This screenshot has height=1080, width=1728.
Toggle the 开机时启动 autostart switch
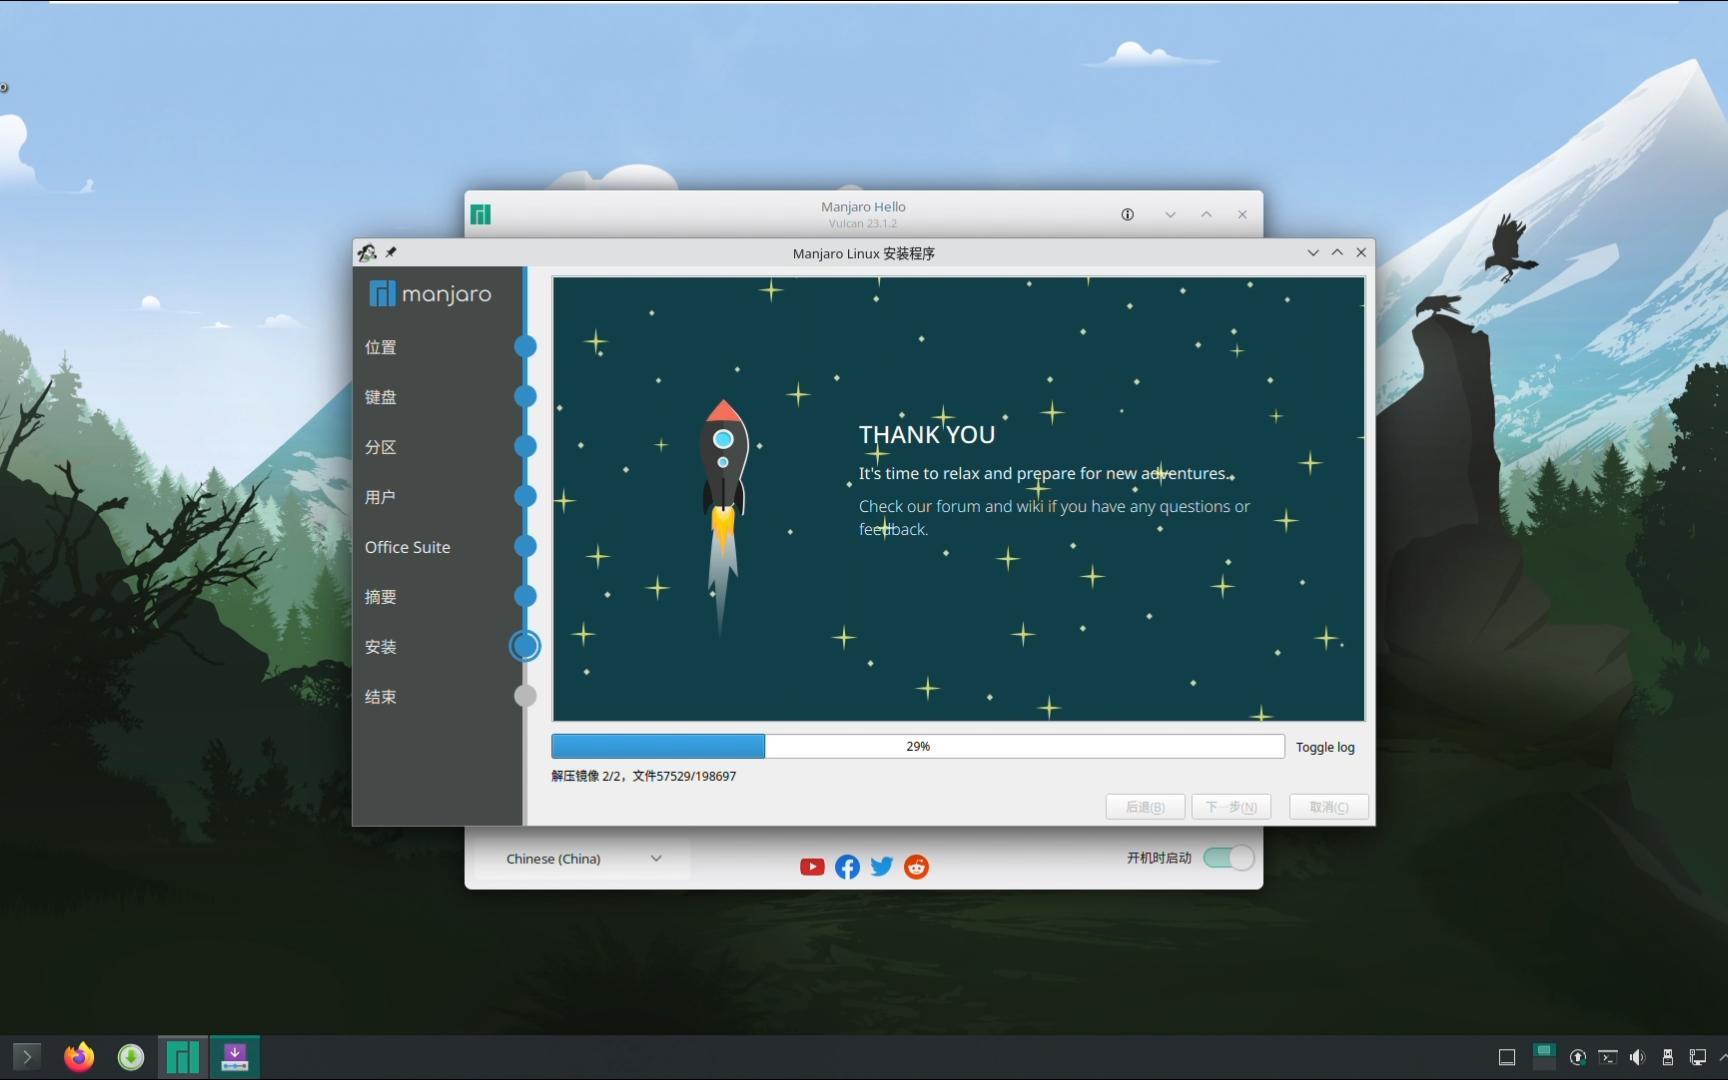[x=1228, y=857]
